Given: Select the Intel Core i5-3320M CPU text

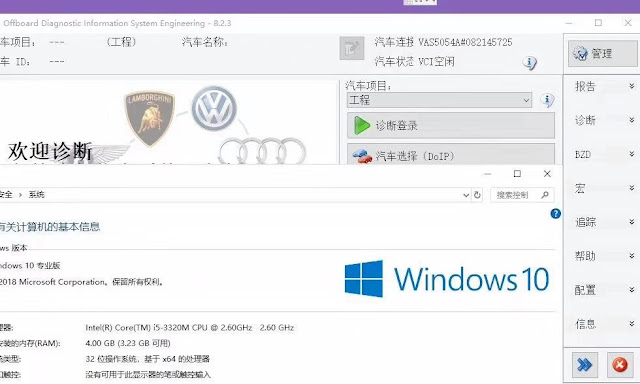Looking at the screenshot, I should coord(189,327).
